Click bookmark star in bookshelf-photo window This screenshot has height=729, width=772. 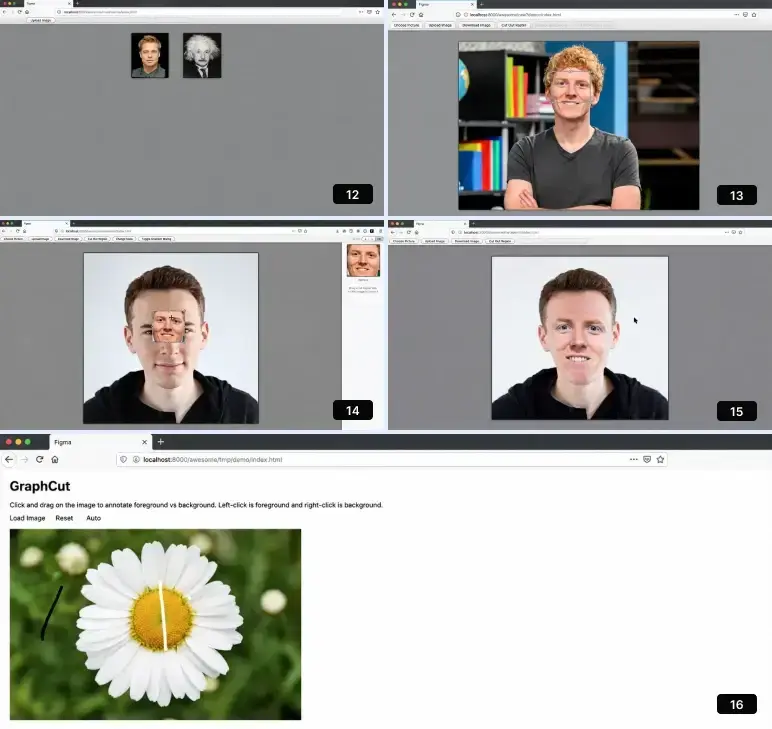[x=754, y=15]
